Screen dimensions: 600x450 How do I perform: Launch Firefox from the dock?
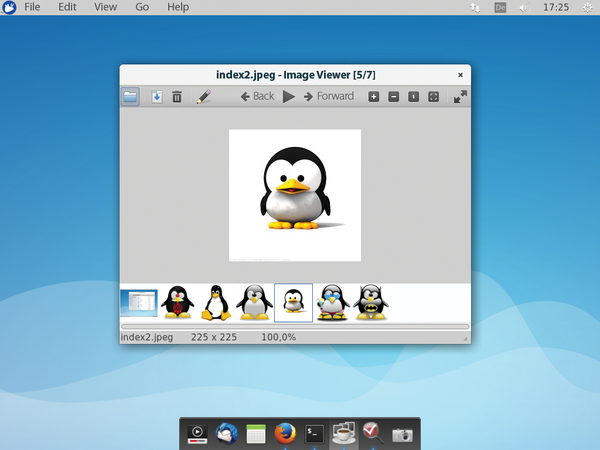[285, 434]
